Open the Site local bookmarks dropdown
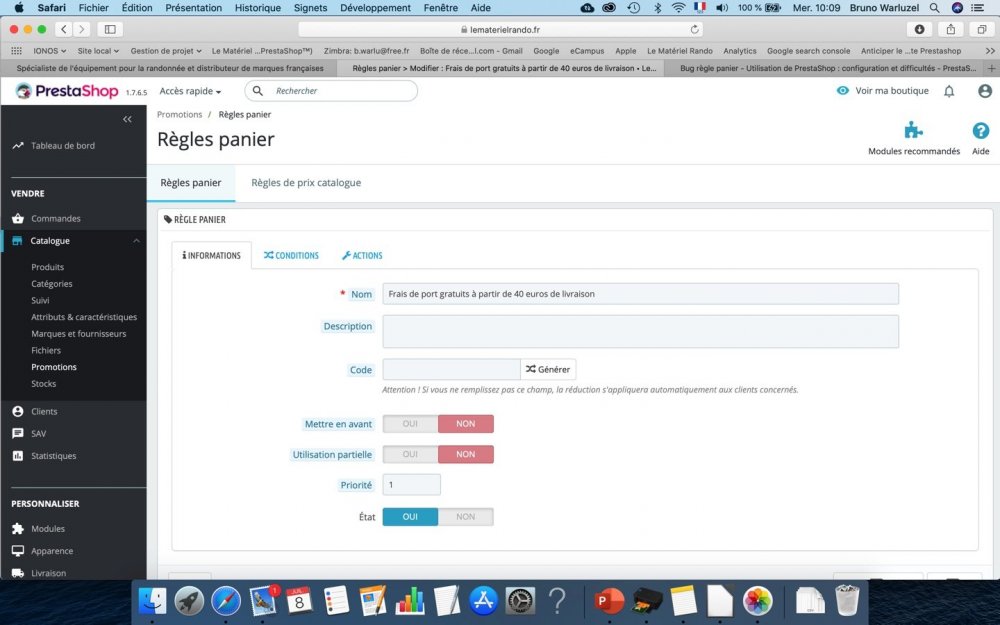This screenshot has width=1000, height=625. (98, 51)
